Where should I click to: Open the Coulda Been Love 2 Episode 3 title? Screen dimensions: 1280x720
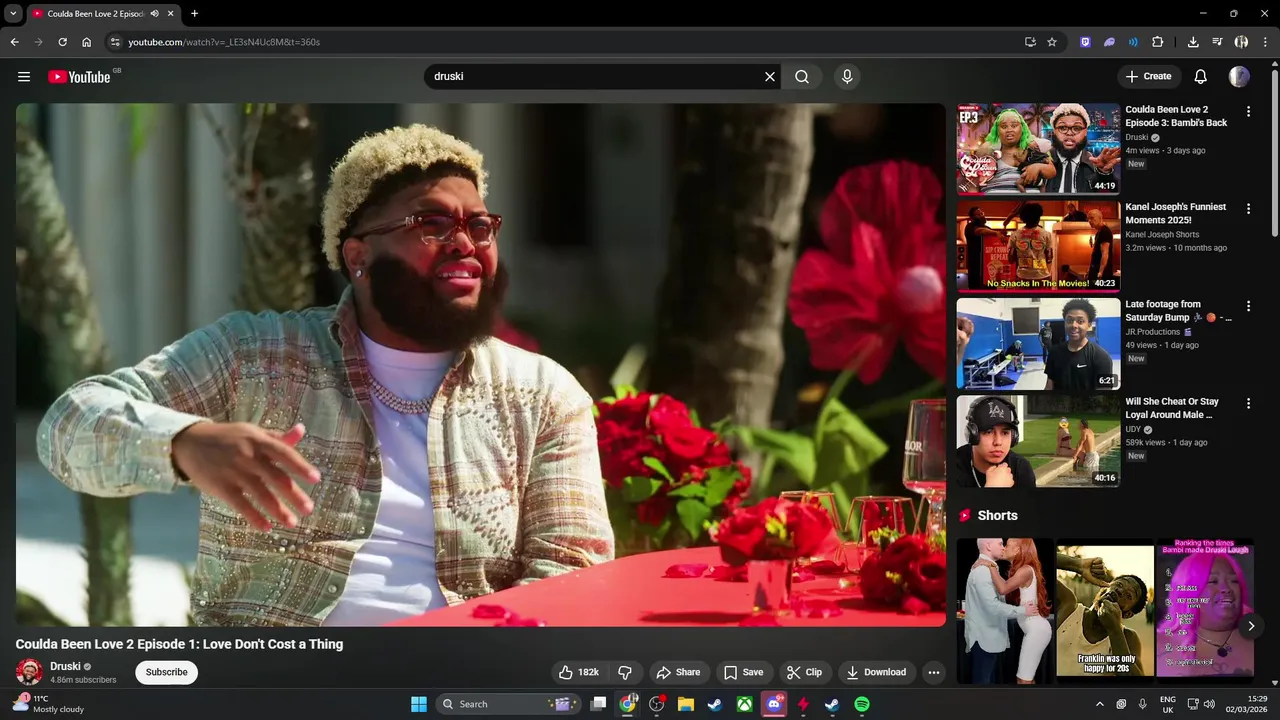coord(1176,116)
